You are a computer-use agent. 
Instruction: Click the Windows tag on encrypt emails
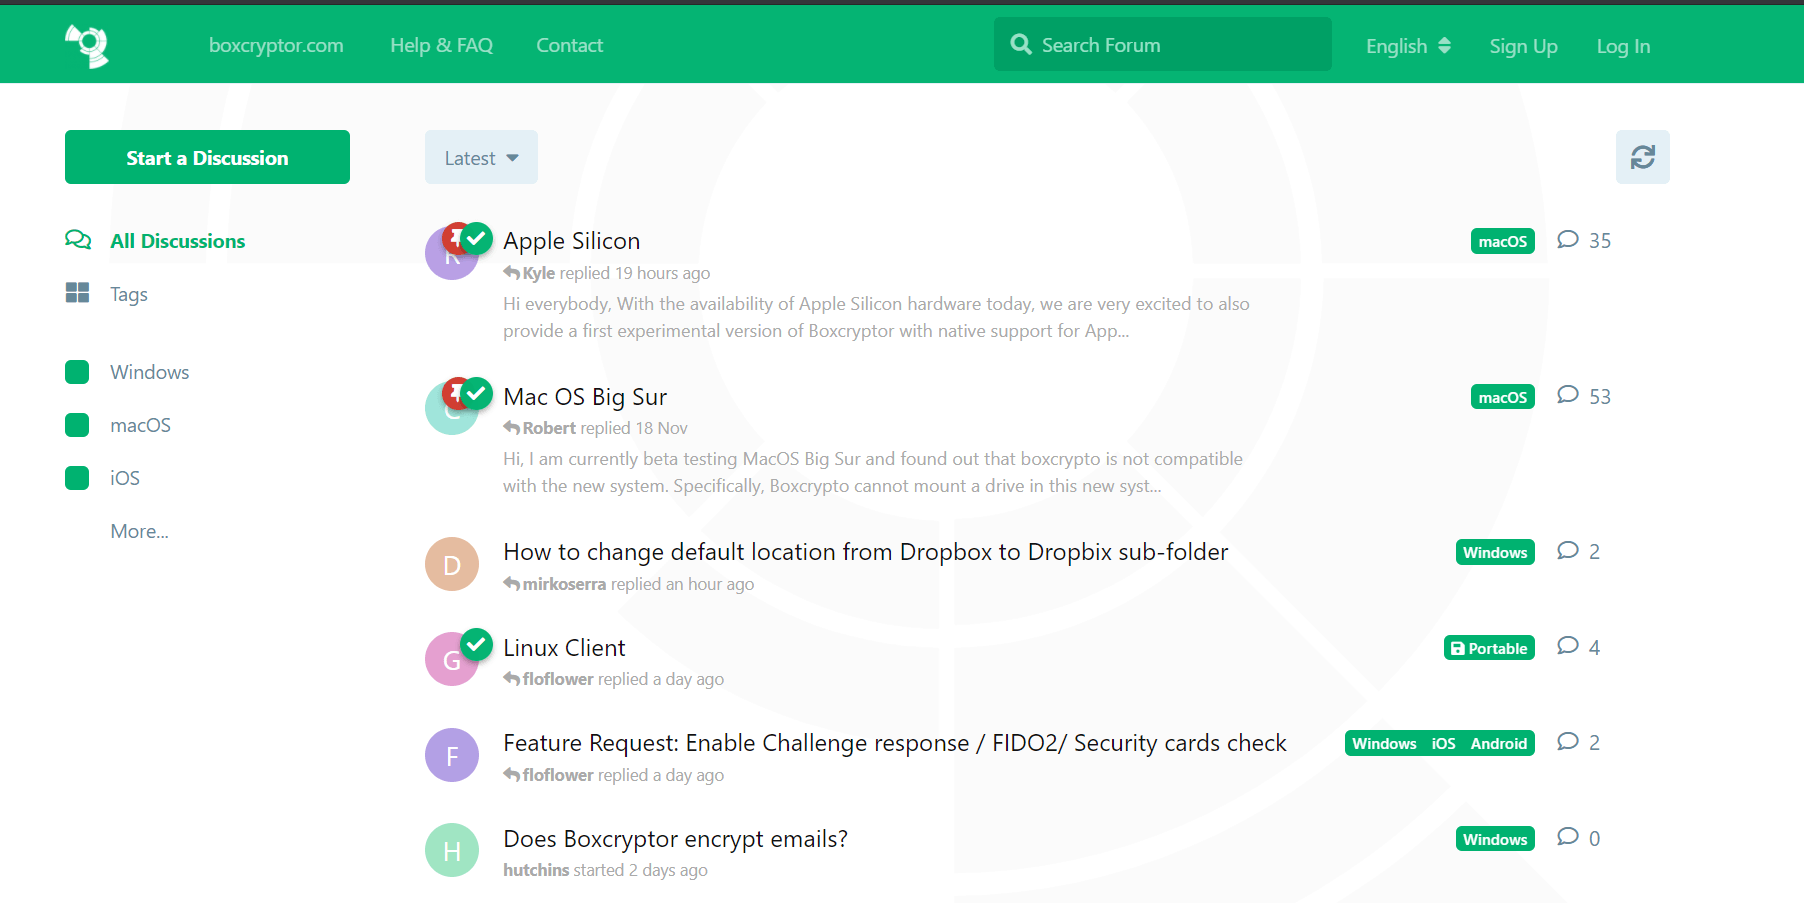click(x=1495, y=839)
